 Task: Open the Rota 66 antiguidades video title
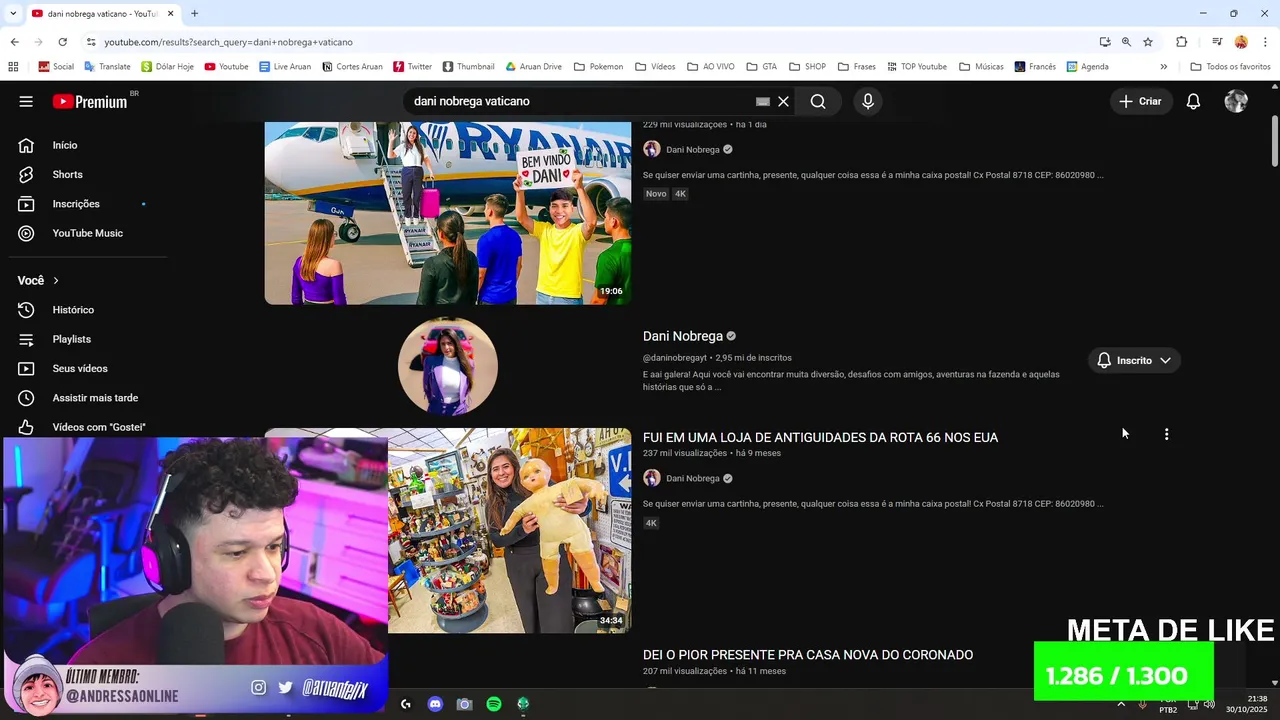(820, 437)
